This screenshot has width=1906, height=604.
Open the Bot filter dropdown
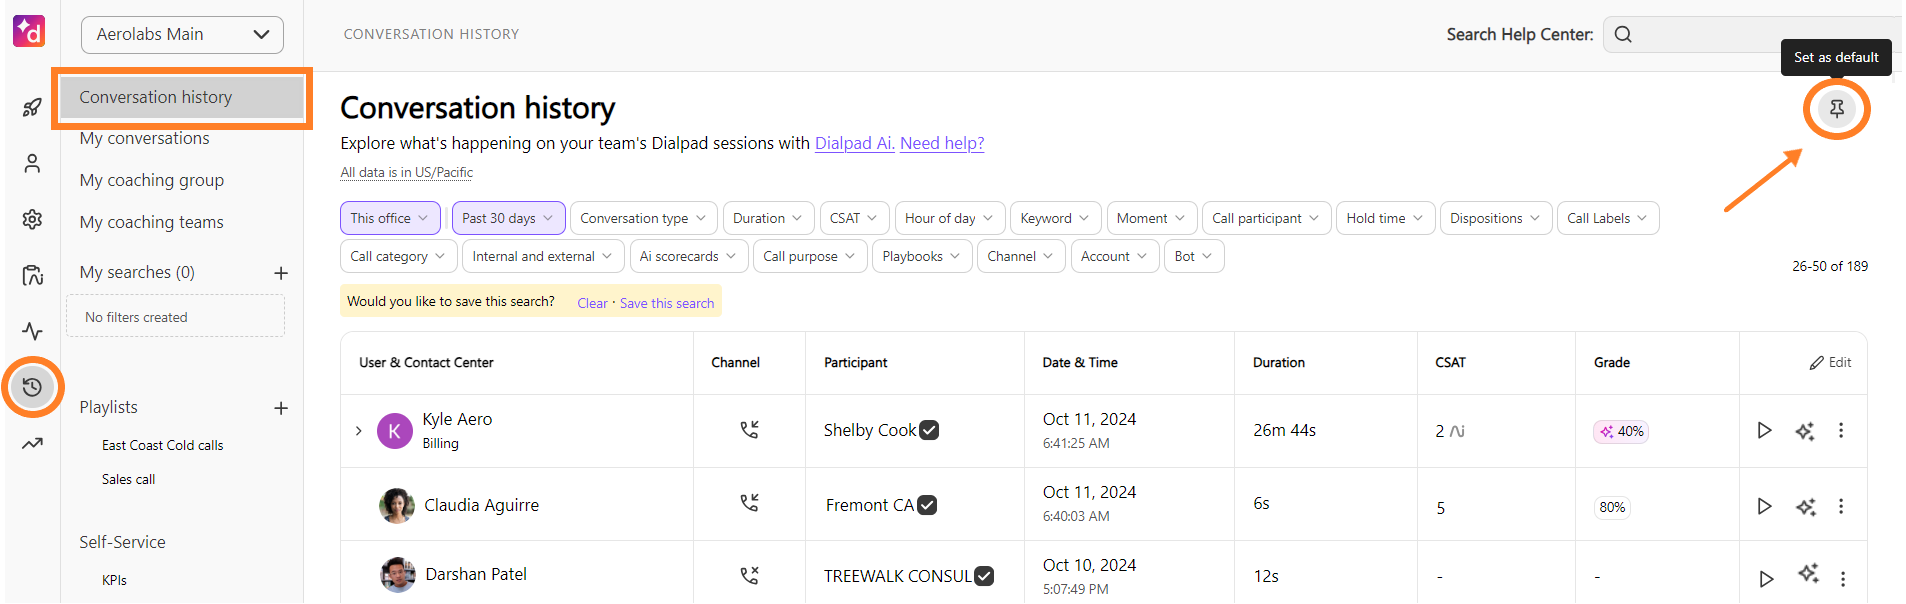click(x=1194, y=256)
